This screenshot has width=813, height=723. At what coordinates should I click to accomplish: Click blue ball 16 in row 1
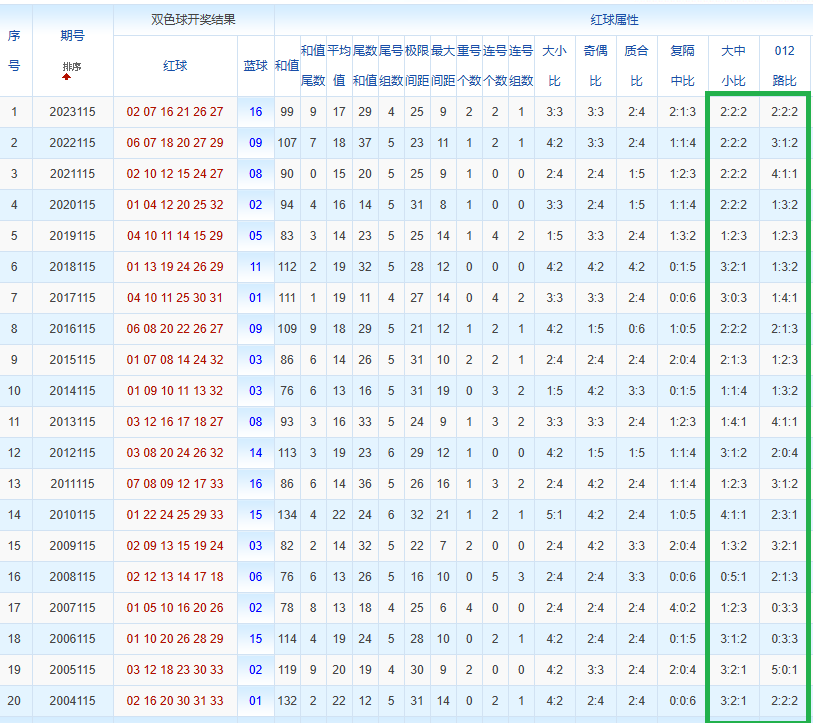click(256, 112)
